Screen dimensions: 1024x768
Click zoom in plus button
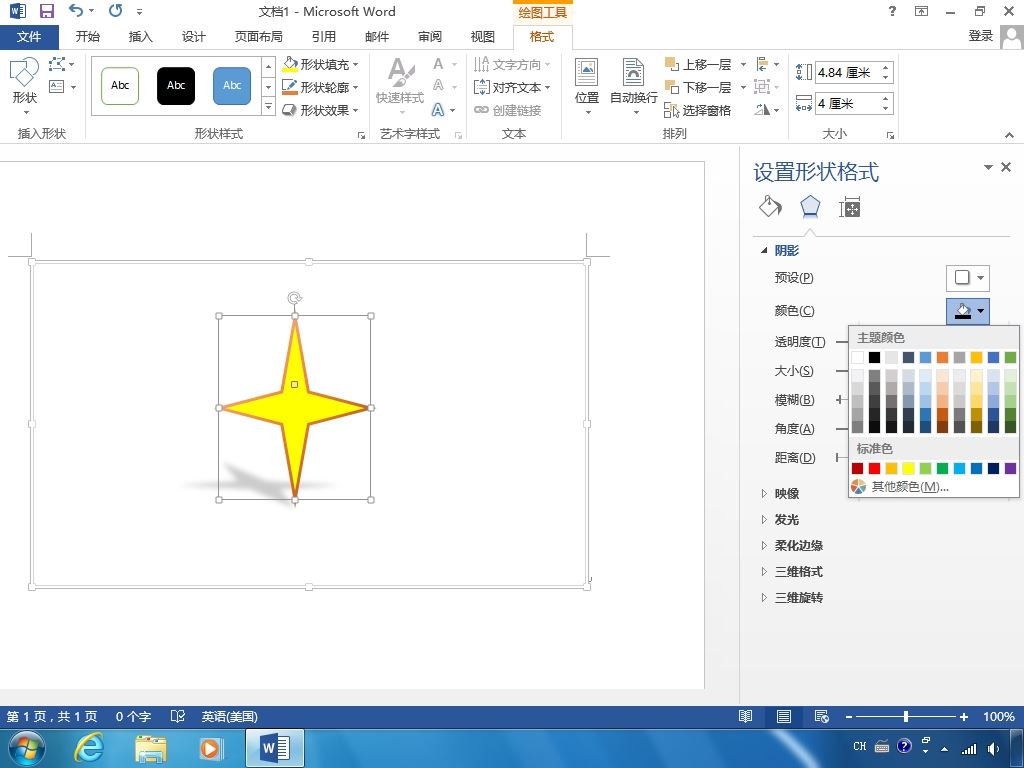[x=964, y=716]
